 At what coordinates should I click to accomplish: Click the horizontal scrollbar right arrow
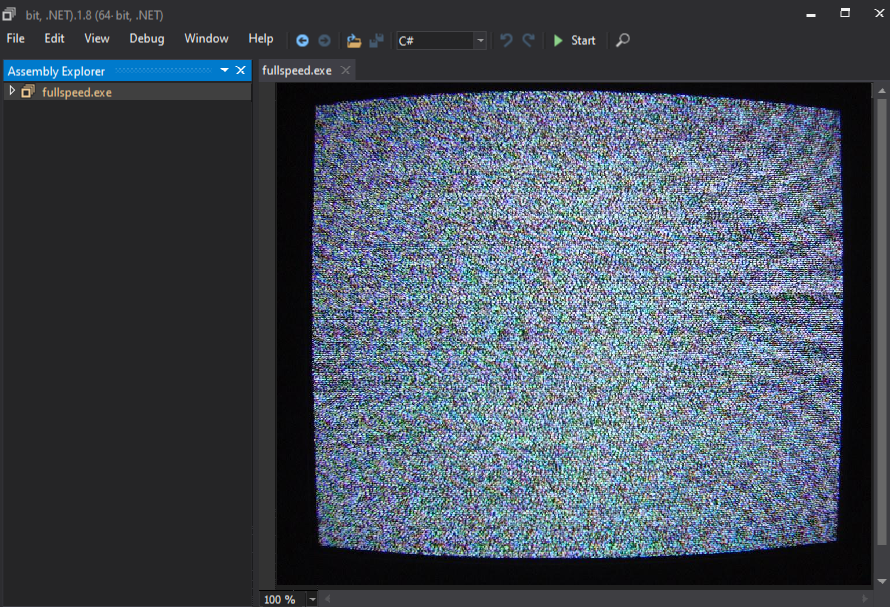tap(864, 598)
